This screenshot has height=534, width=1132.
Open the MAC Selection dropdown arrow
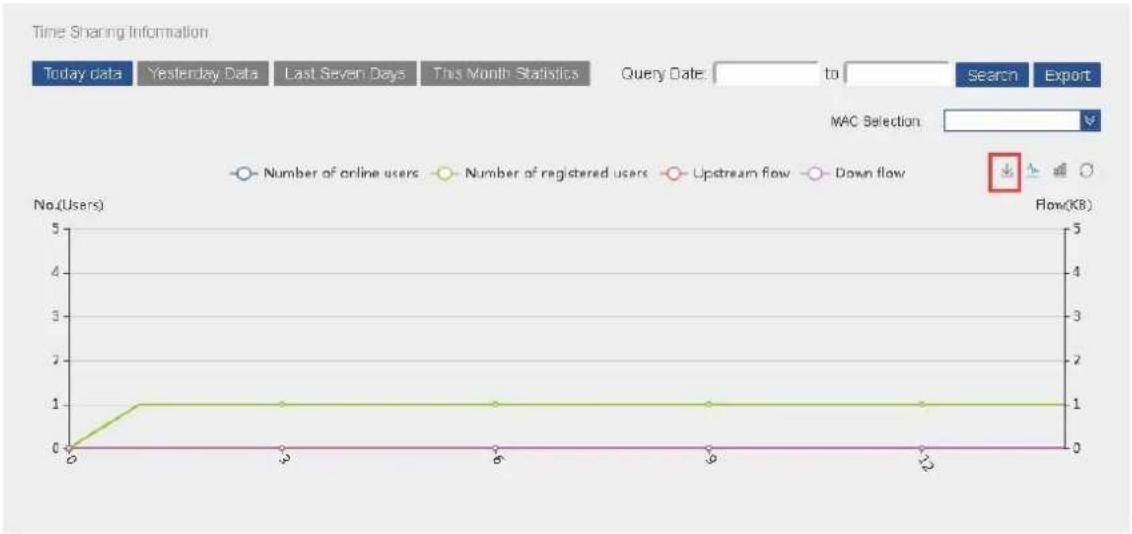point(1092,121)
